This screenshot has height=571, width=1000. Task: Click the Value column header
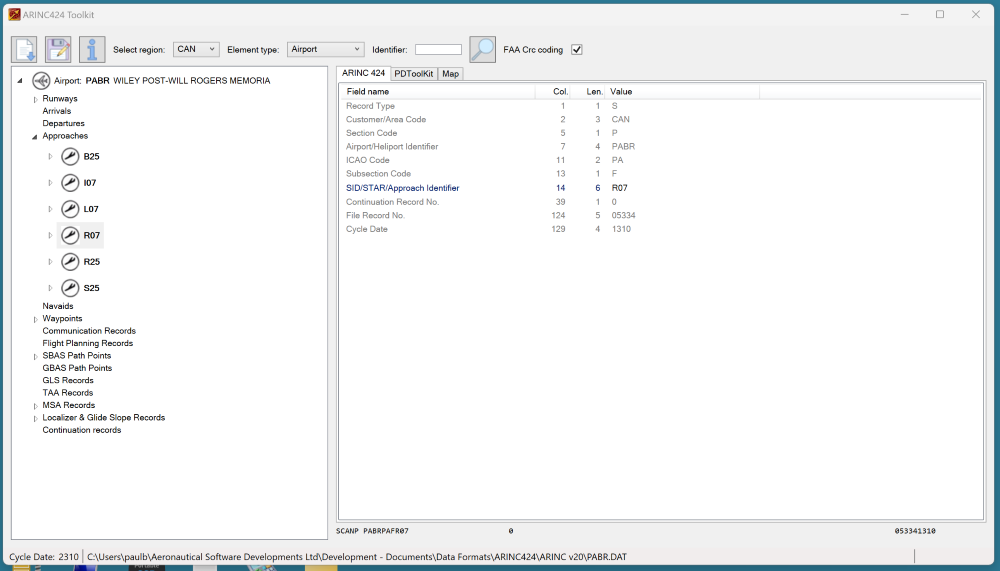coord(682,91)
